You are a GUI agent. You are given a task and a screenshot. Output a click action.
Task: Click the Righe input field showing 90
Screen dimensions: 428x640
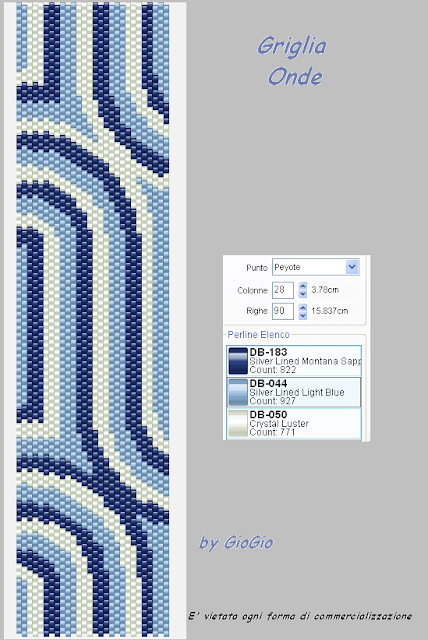coord(283,311)
